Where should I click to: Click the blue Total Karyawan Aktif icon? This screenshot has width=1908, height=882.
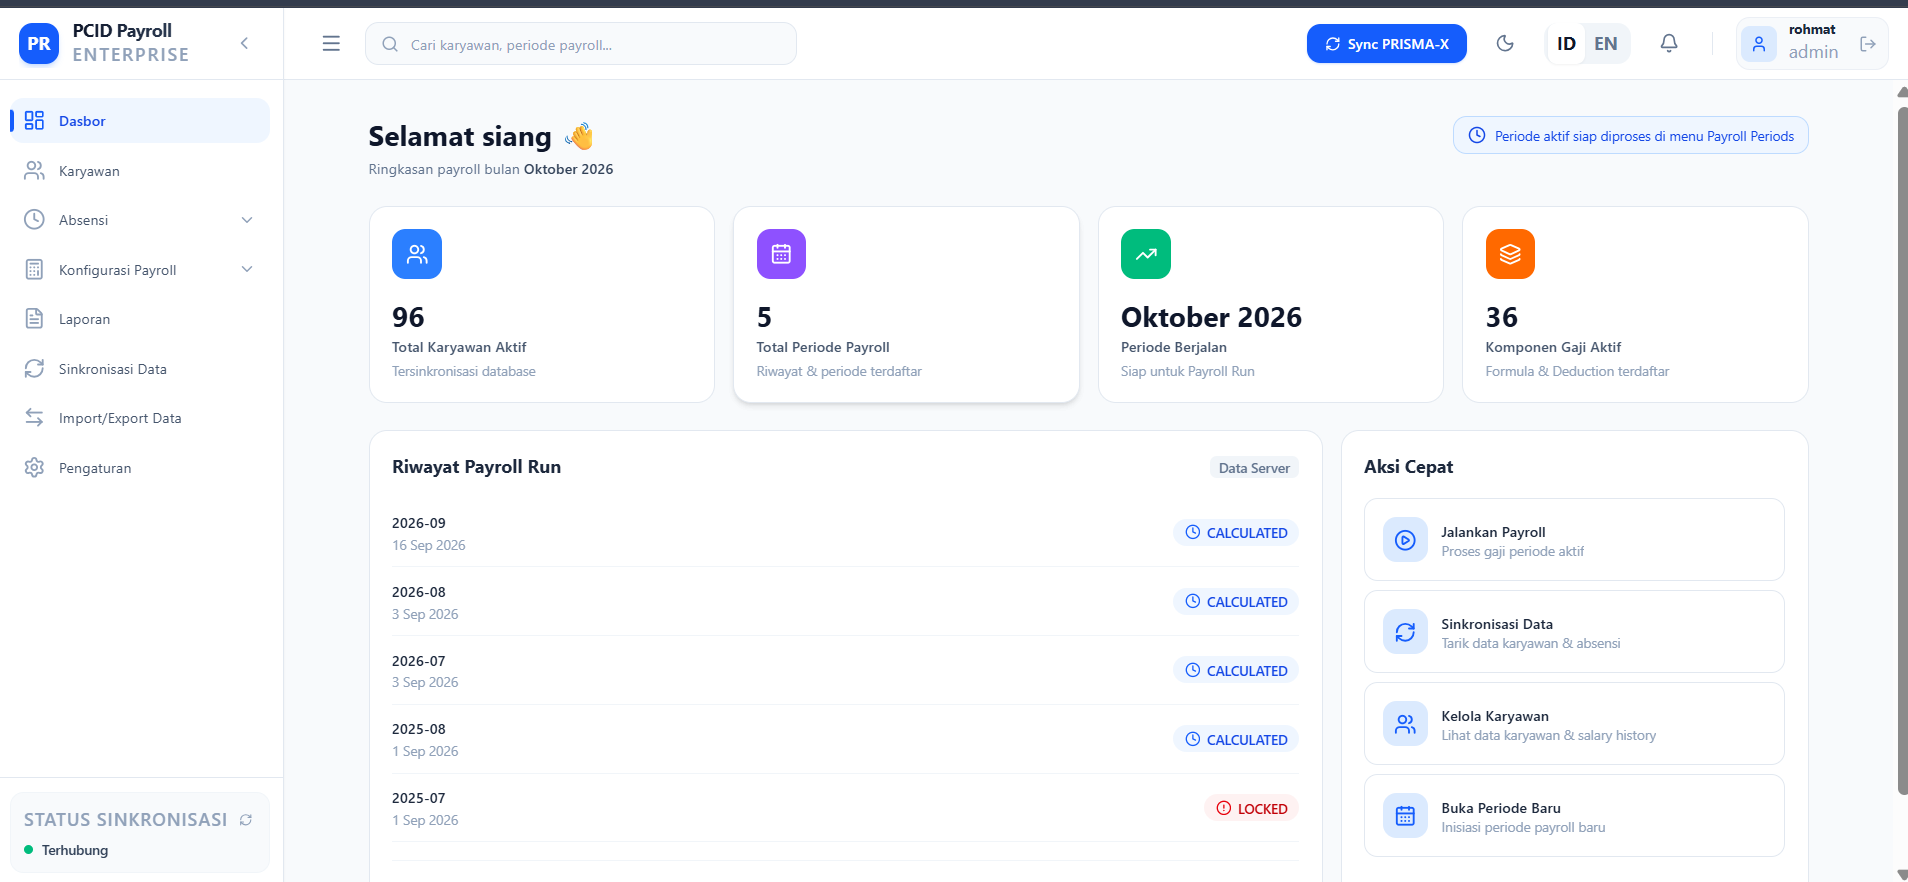pyautogui.click(x=417, y=254)
